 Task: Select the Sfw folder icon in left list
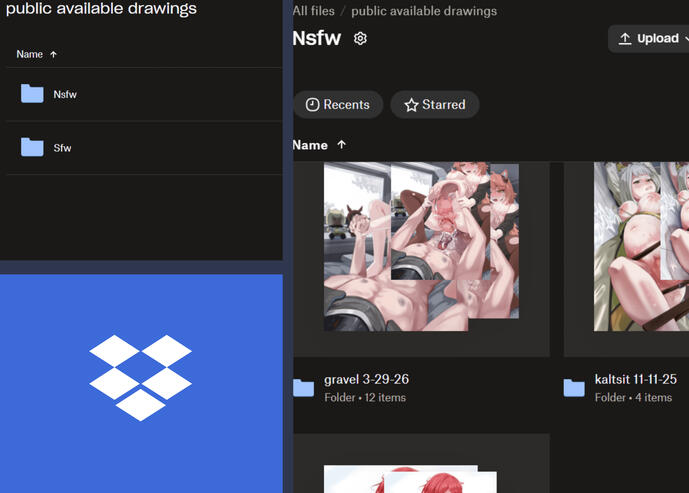32,147
